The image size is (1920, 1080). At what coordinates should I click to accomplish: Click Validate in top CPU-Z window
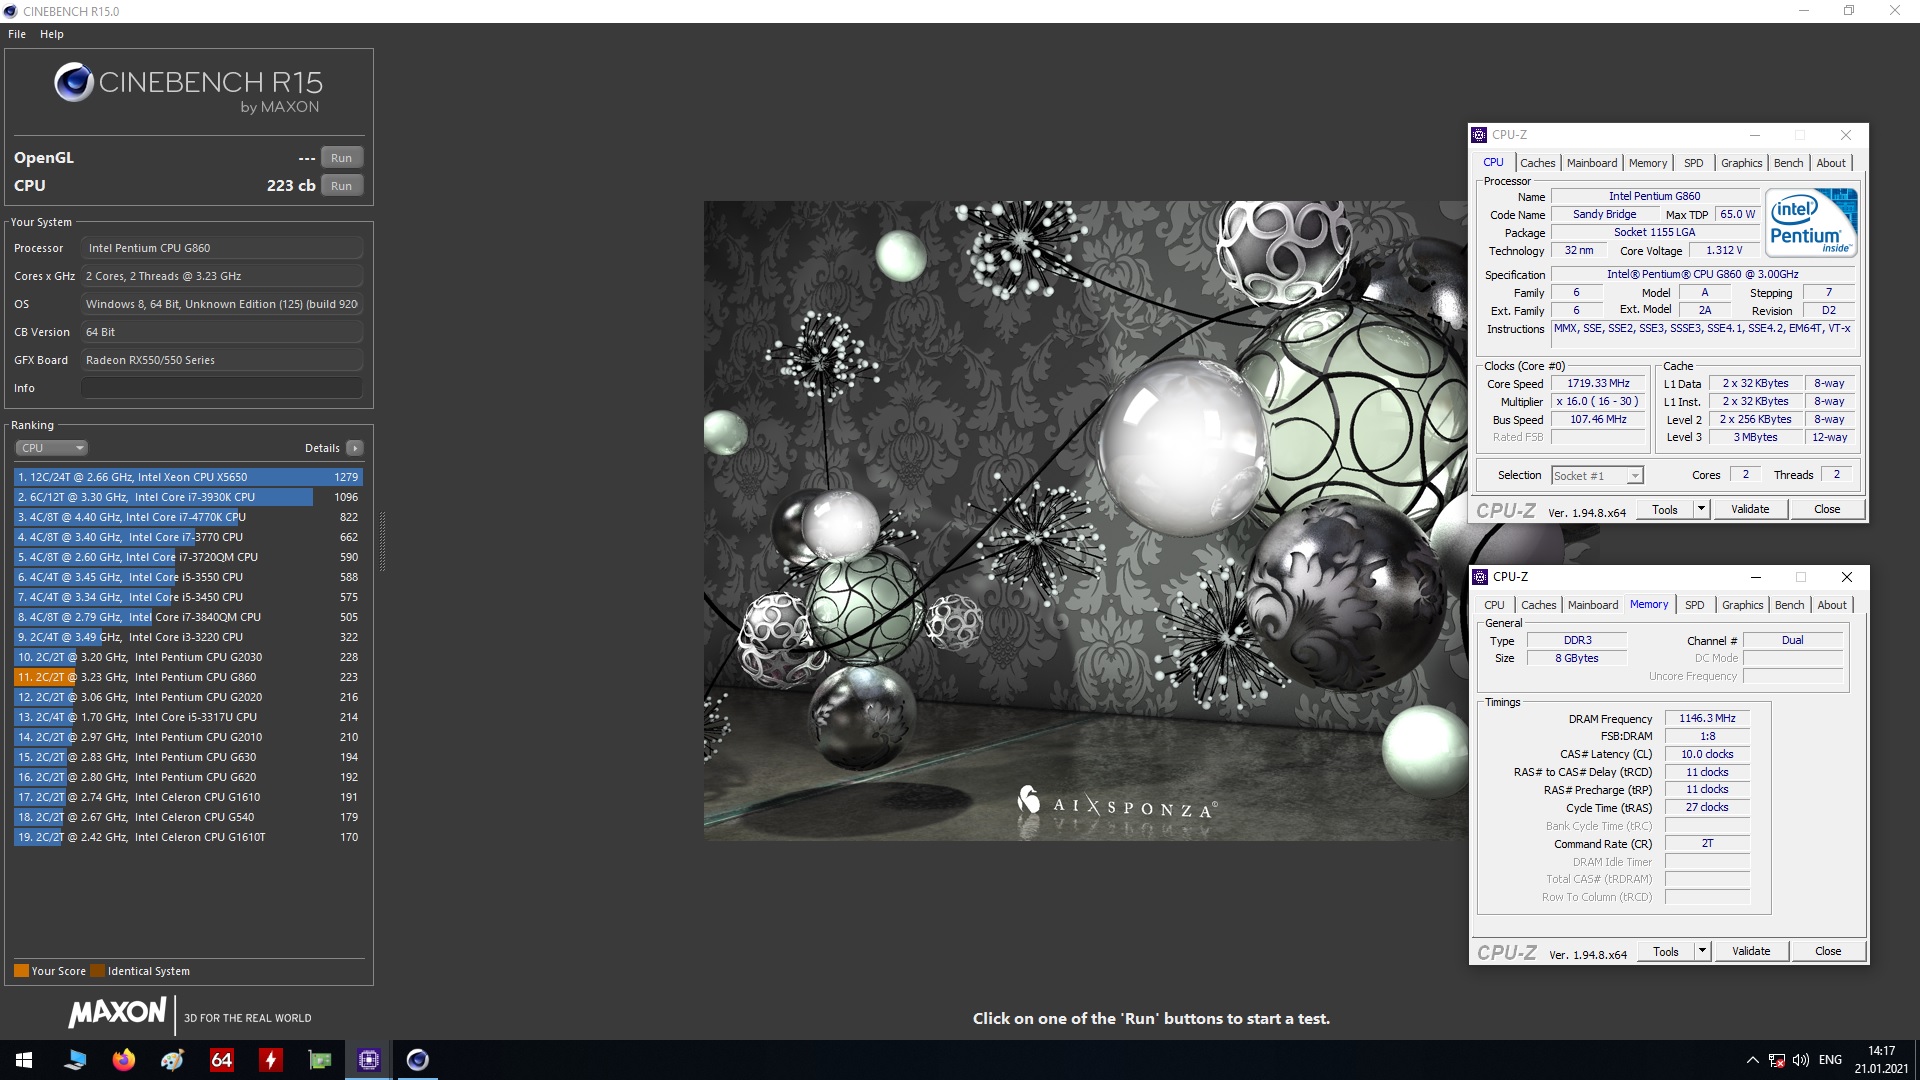pos(1750,510)
